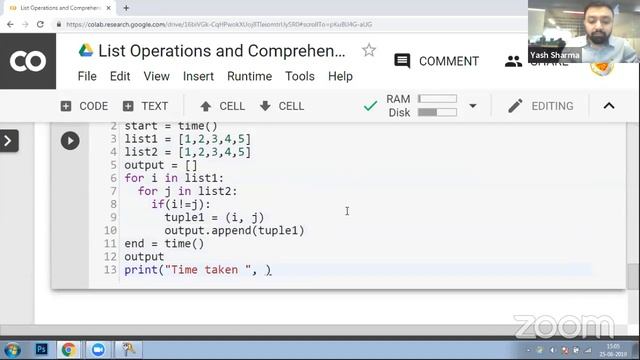Click the connected checkmark icon
Viewport: 640px width, 360px height.
(x=370, y=106)
